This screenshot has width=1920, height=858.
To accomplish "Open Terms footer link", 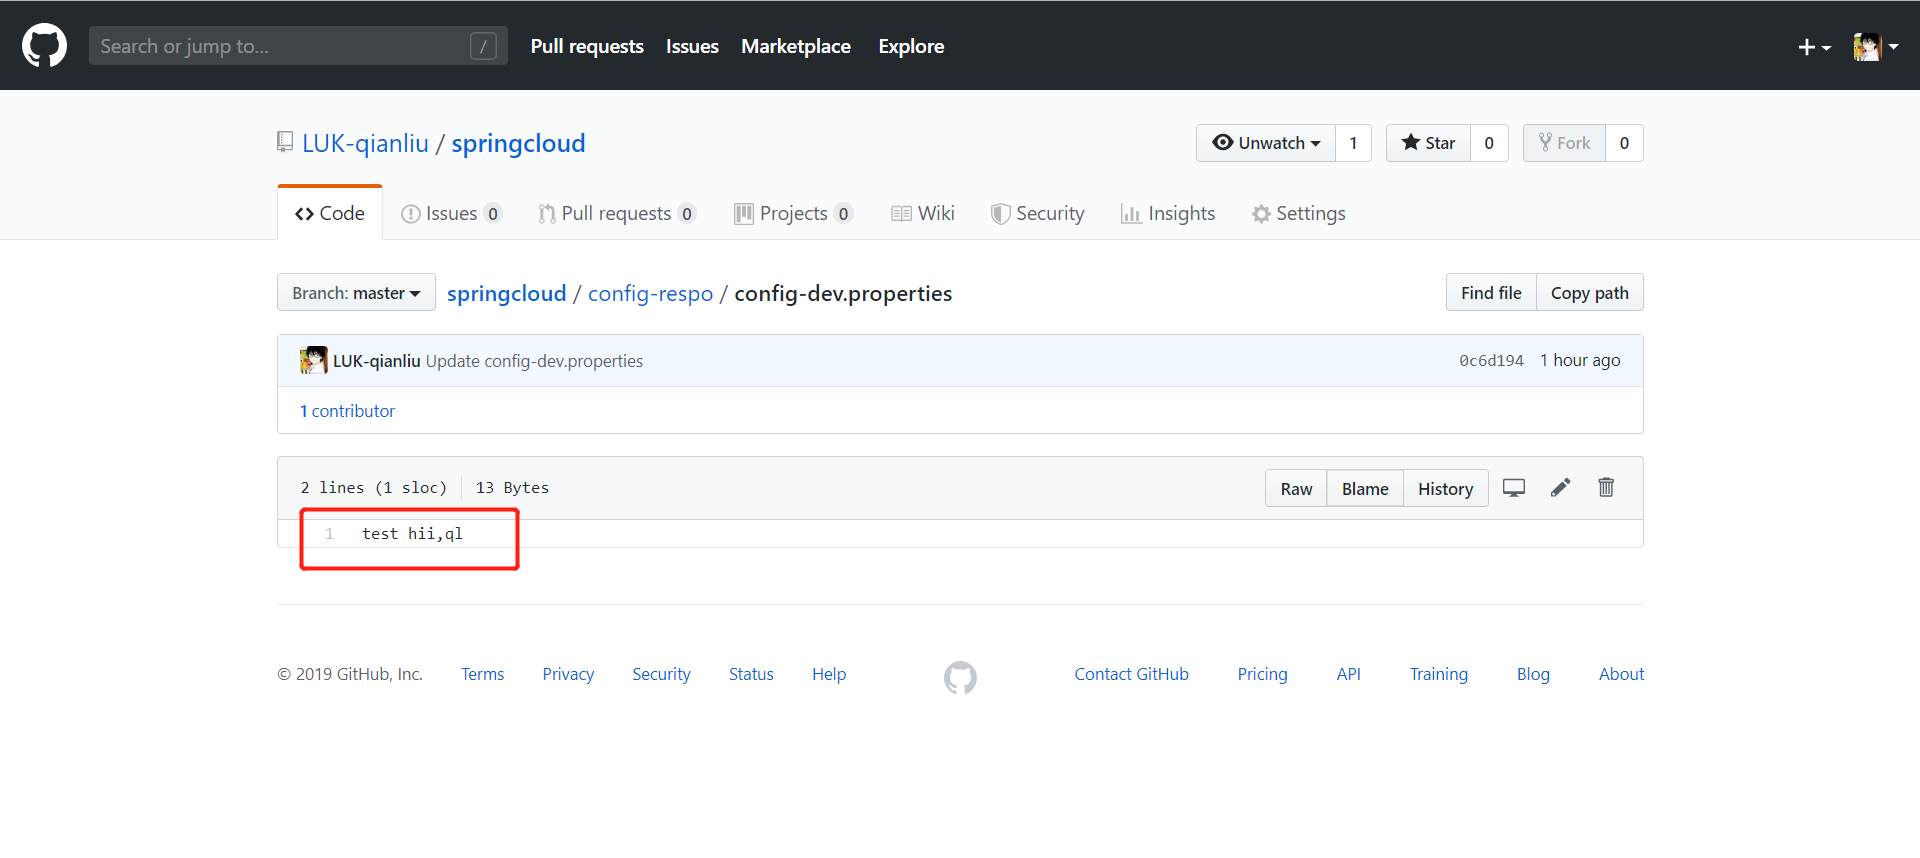I will 482,674.
